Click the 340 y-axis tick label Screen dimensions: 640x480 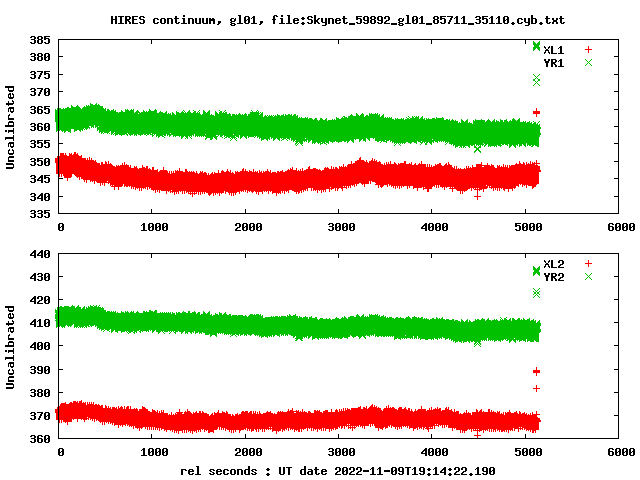click(x=40, y=197)
